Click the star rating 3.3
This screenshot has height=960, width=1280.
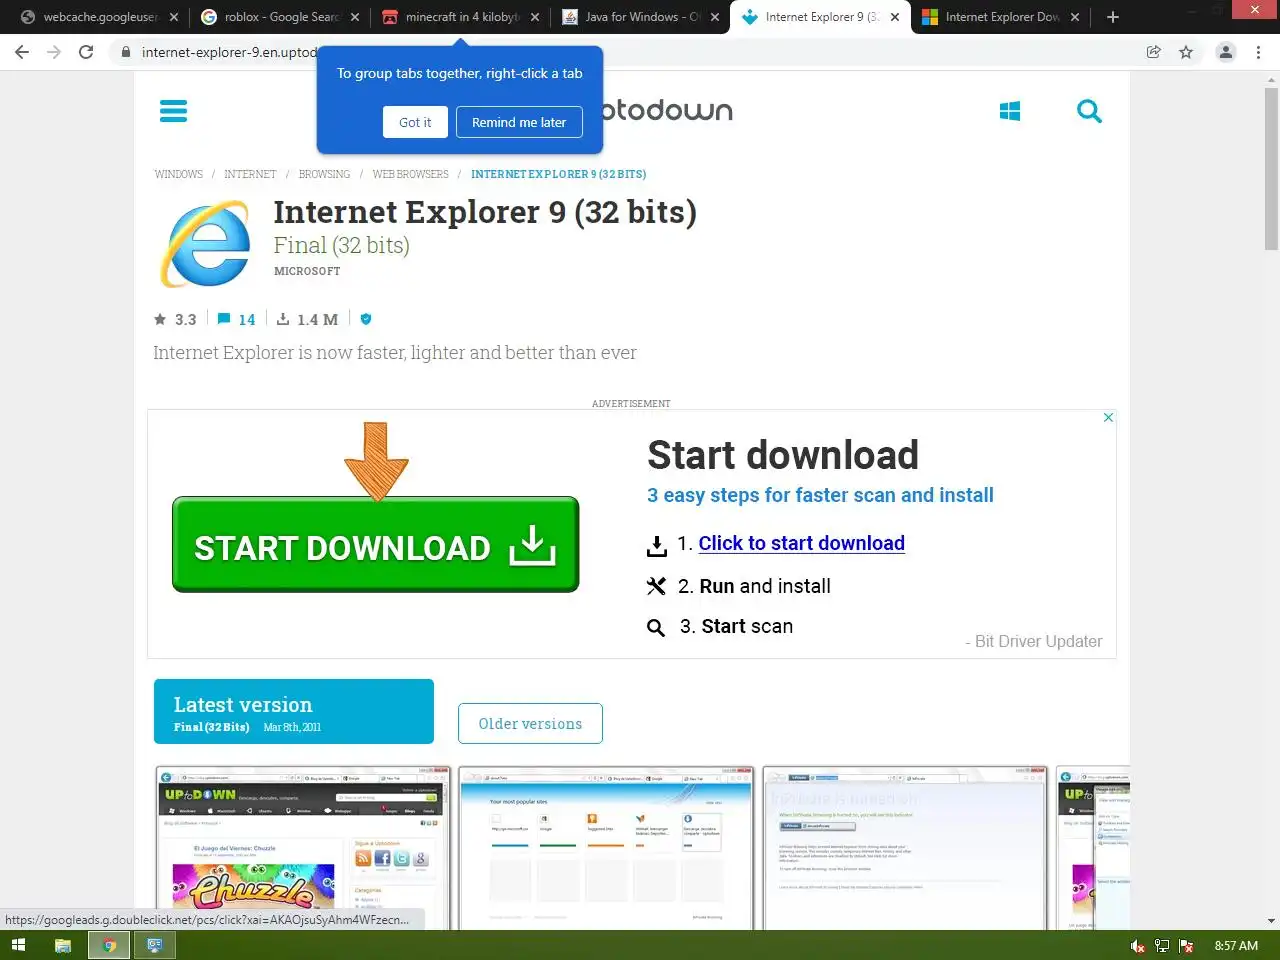coord(175,319)
